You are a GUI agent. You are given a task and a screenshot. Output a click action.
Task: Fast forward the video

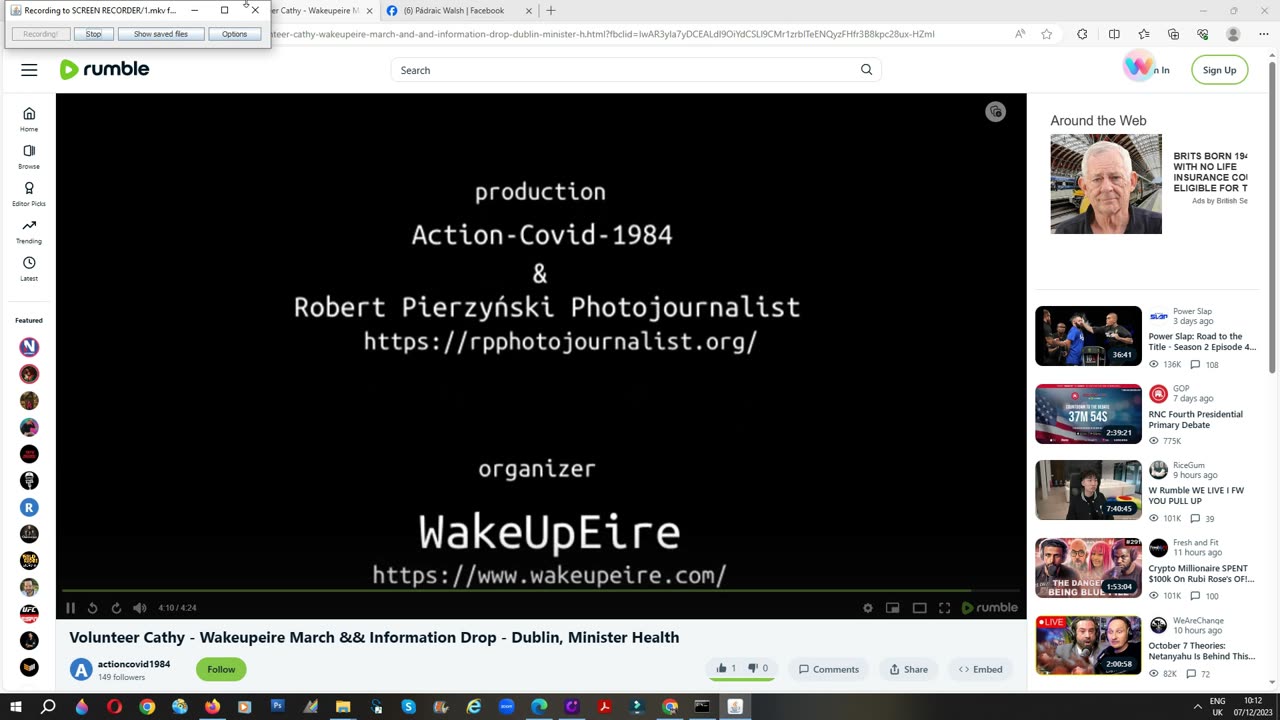tap(116, 608)
